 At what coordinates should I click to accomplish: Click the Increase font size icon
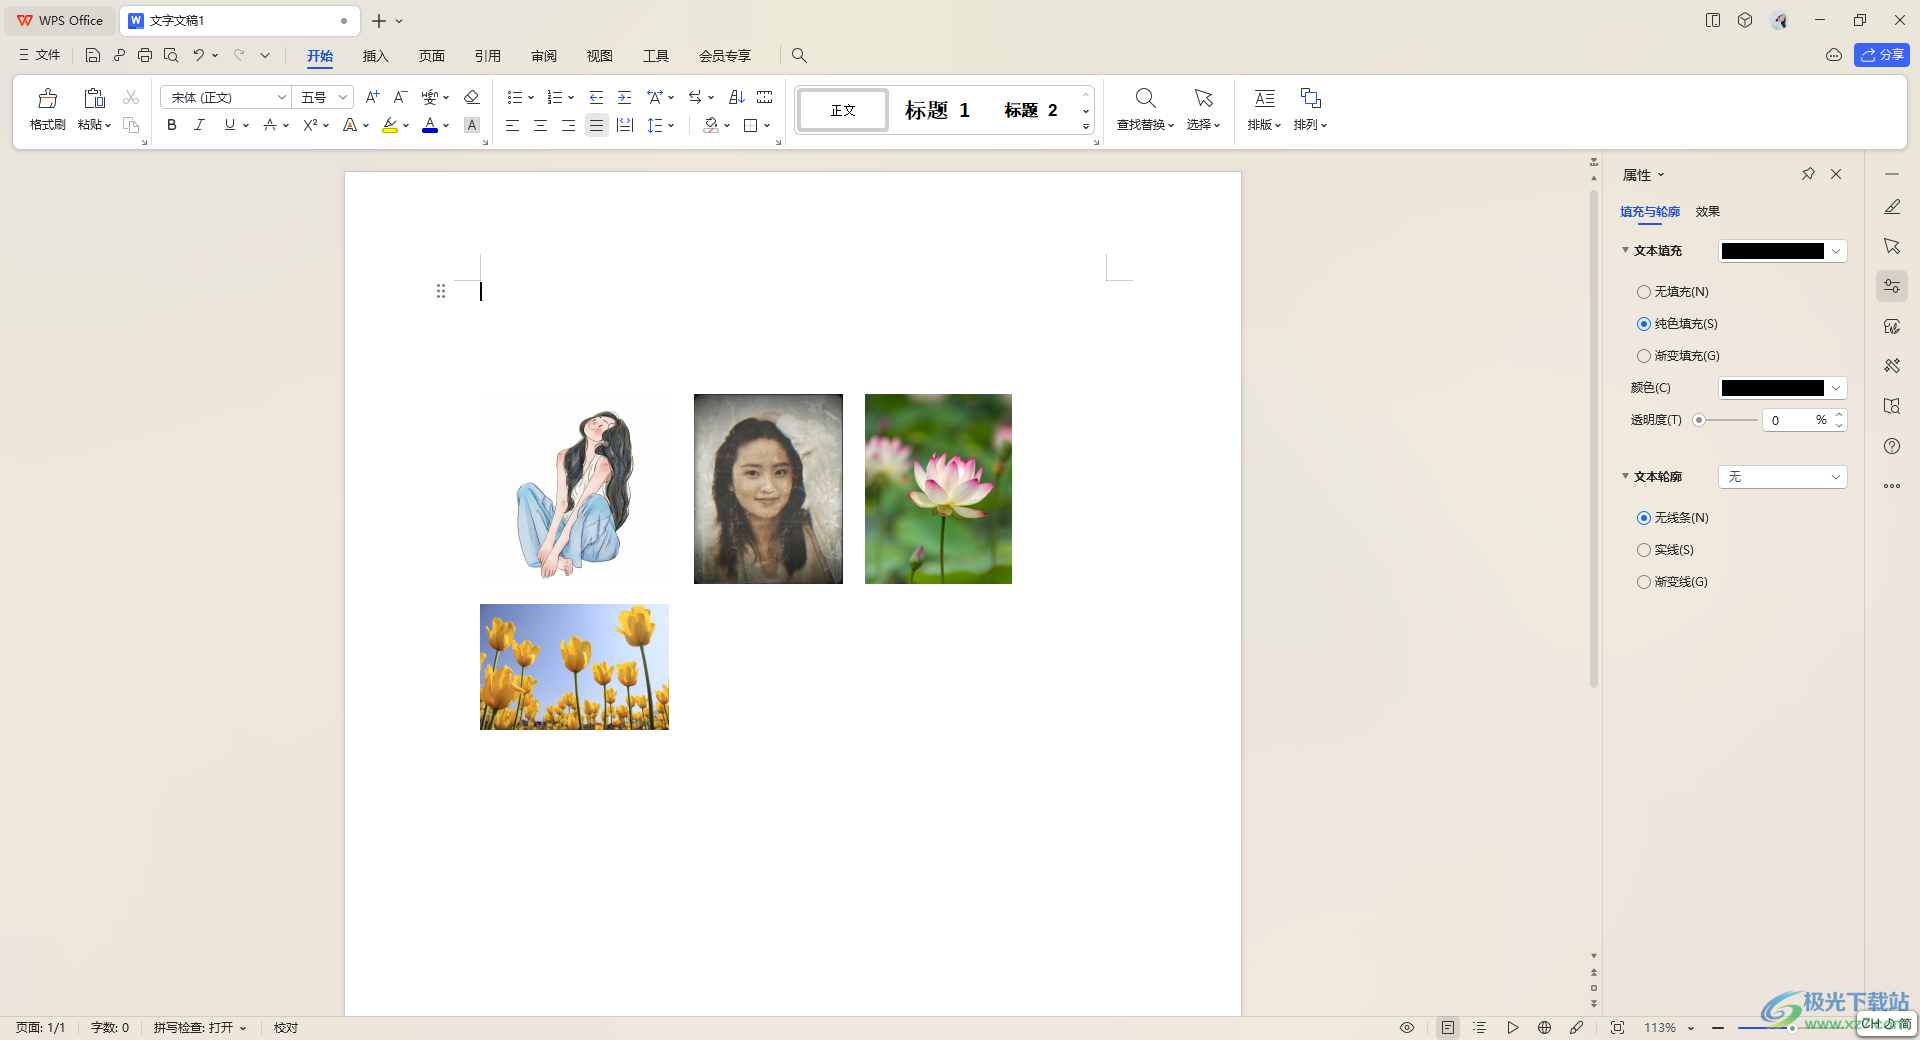[x=372, y=97]
